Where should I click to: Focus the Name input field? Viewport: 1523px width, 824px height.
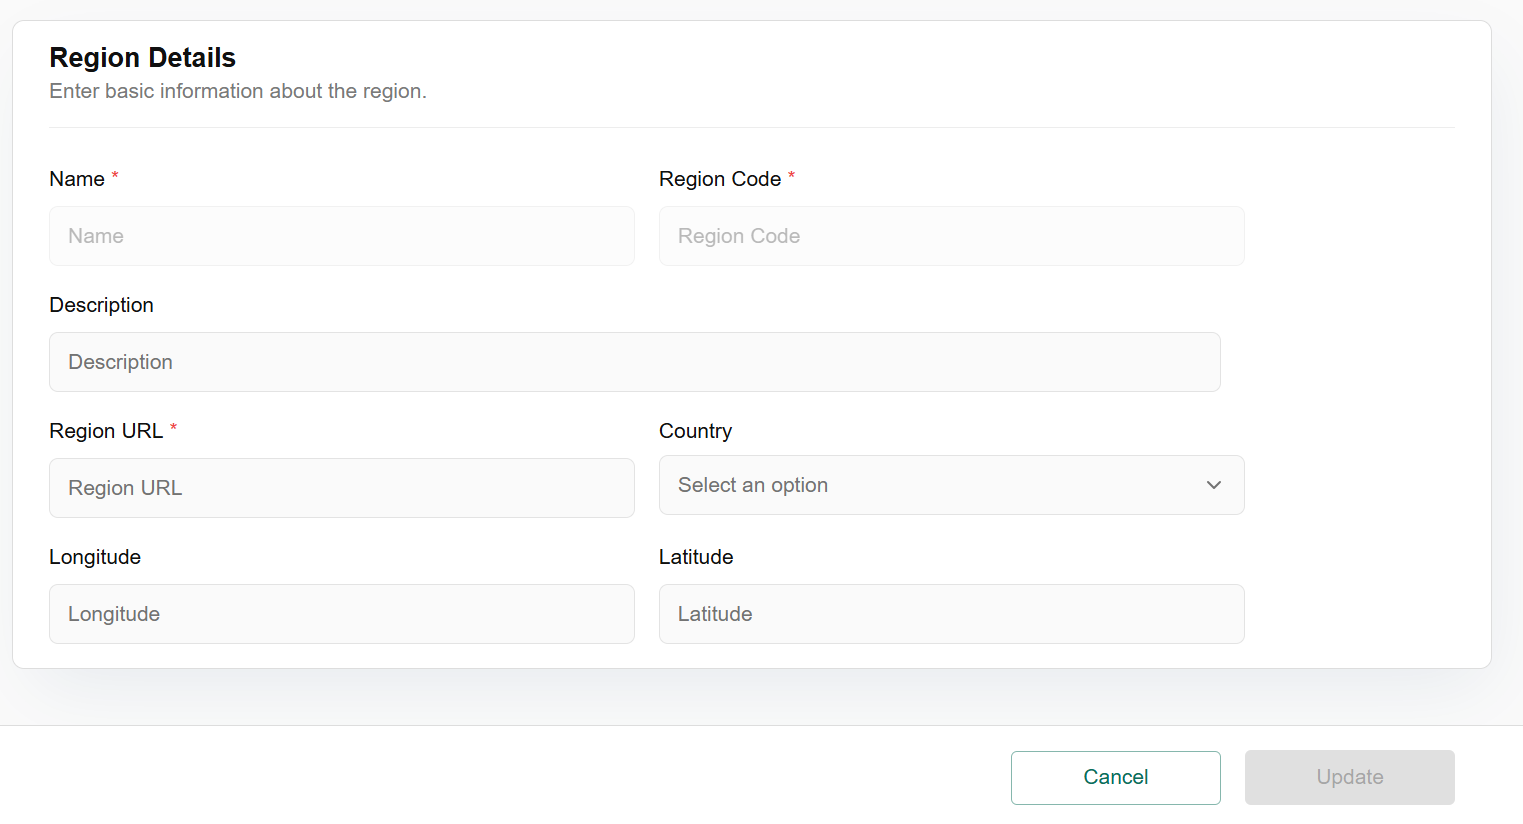click(x=341, y=236)
